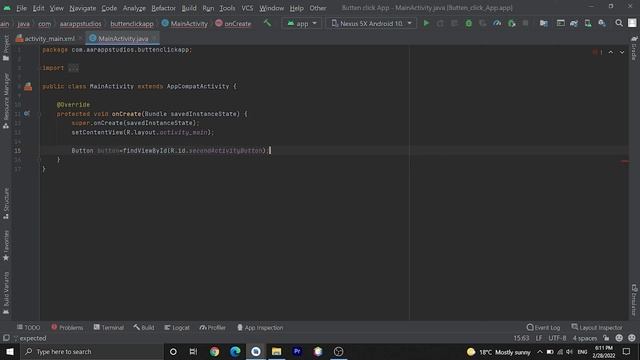The width and height of the screenshot is (640, 360).
Task: Open the Build Variants side panel
Action: click(x=6, y=293)
